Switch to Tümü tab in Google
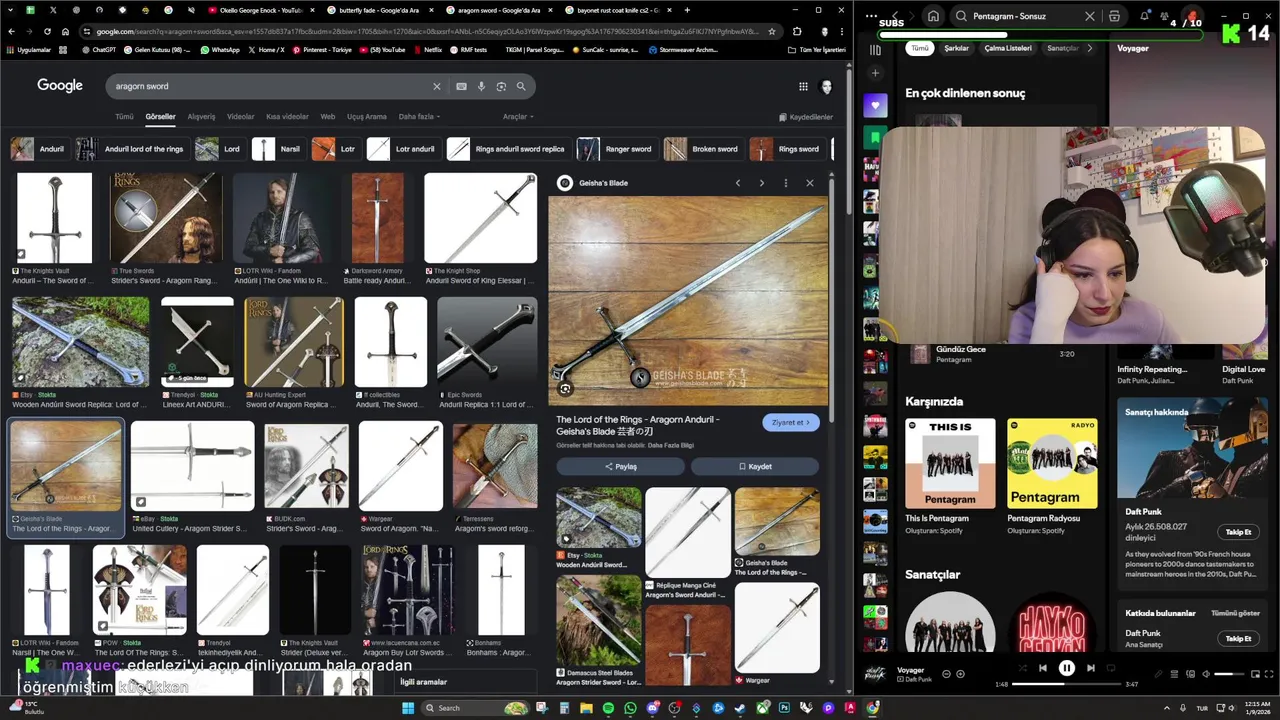This screenshot has height=720, width=1280. [124, 117]
